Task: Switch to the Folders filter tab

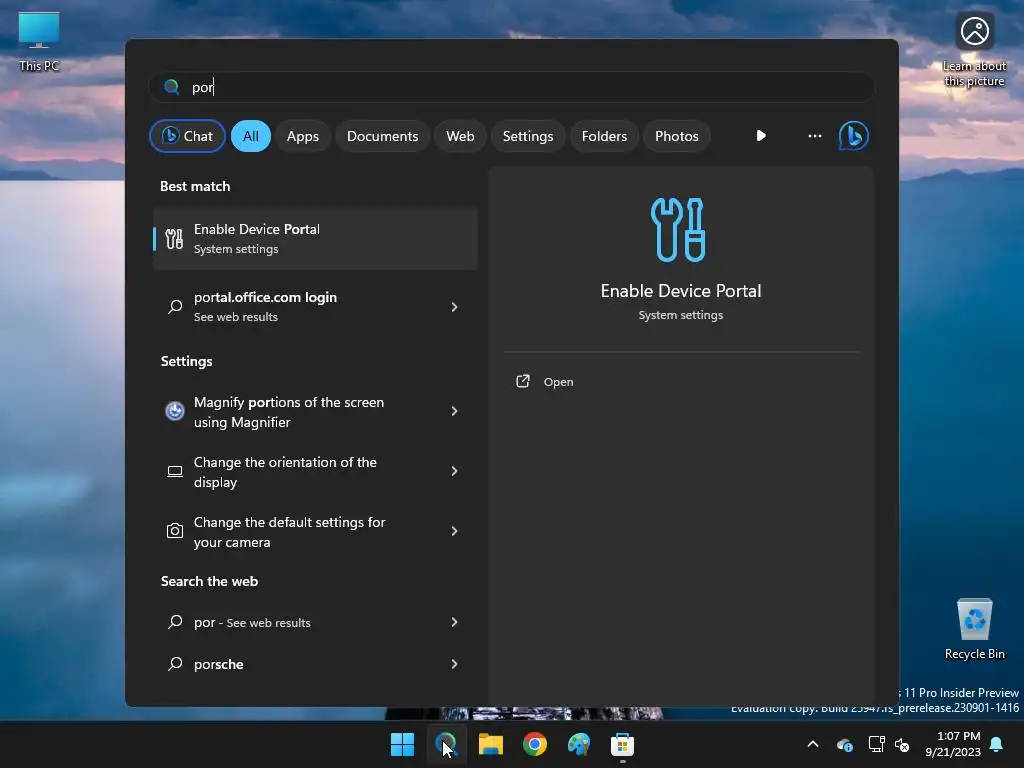Action: click(604, 136)
